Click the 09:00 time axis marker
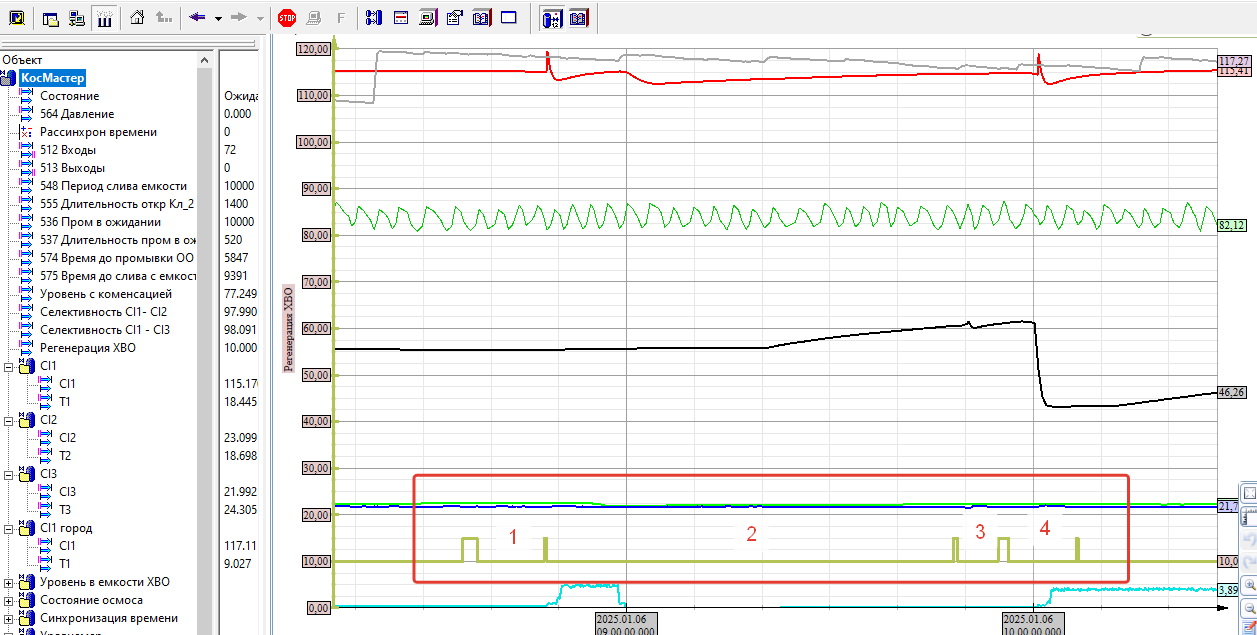This screenshot has height=635, width=1257. click(626, 624)
